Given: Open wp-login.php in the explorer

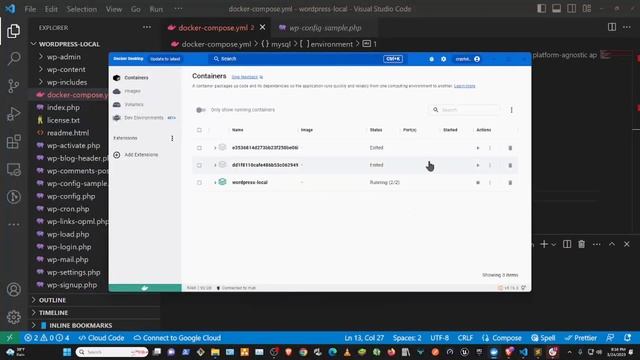Looking at the screenshot, I should [x=69, y=247].
